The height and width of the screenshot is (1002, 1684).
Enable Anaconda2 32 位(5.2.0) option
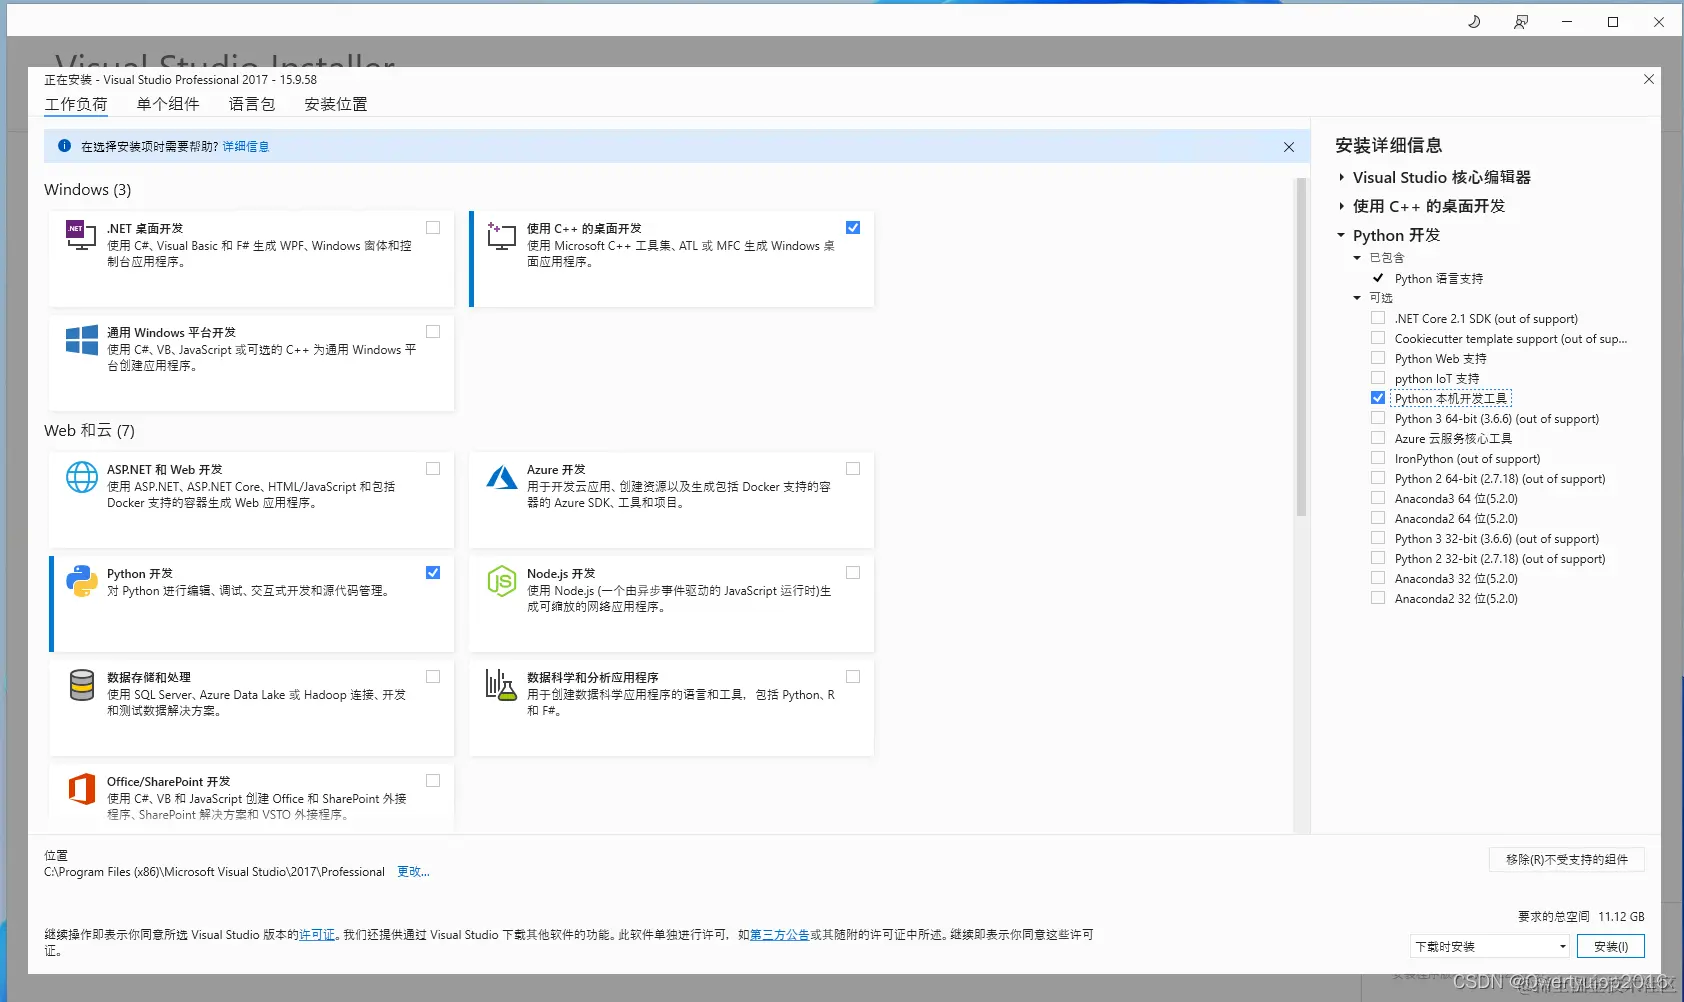[1378, 598]
